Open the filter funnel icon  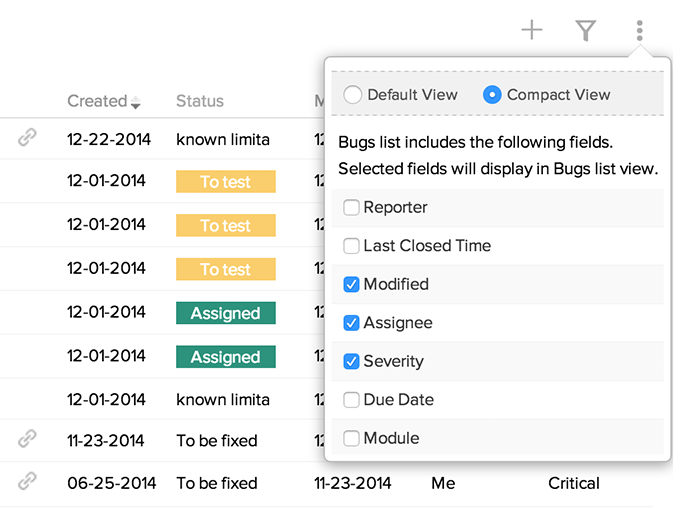(586, 31)
